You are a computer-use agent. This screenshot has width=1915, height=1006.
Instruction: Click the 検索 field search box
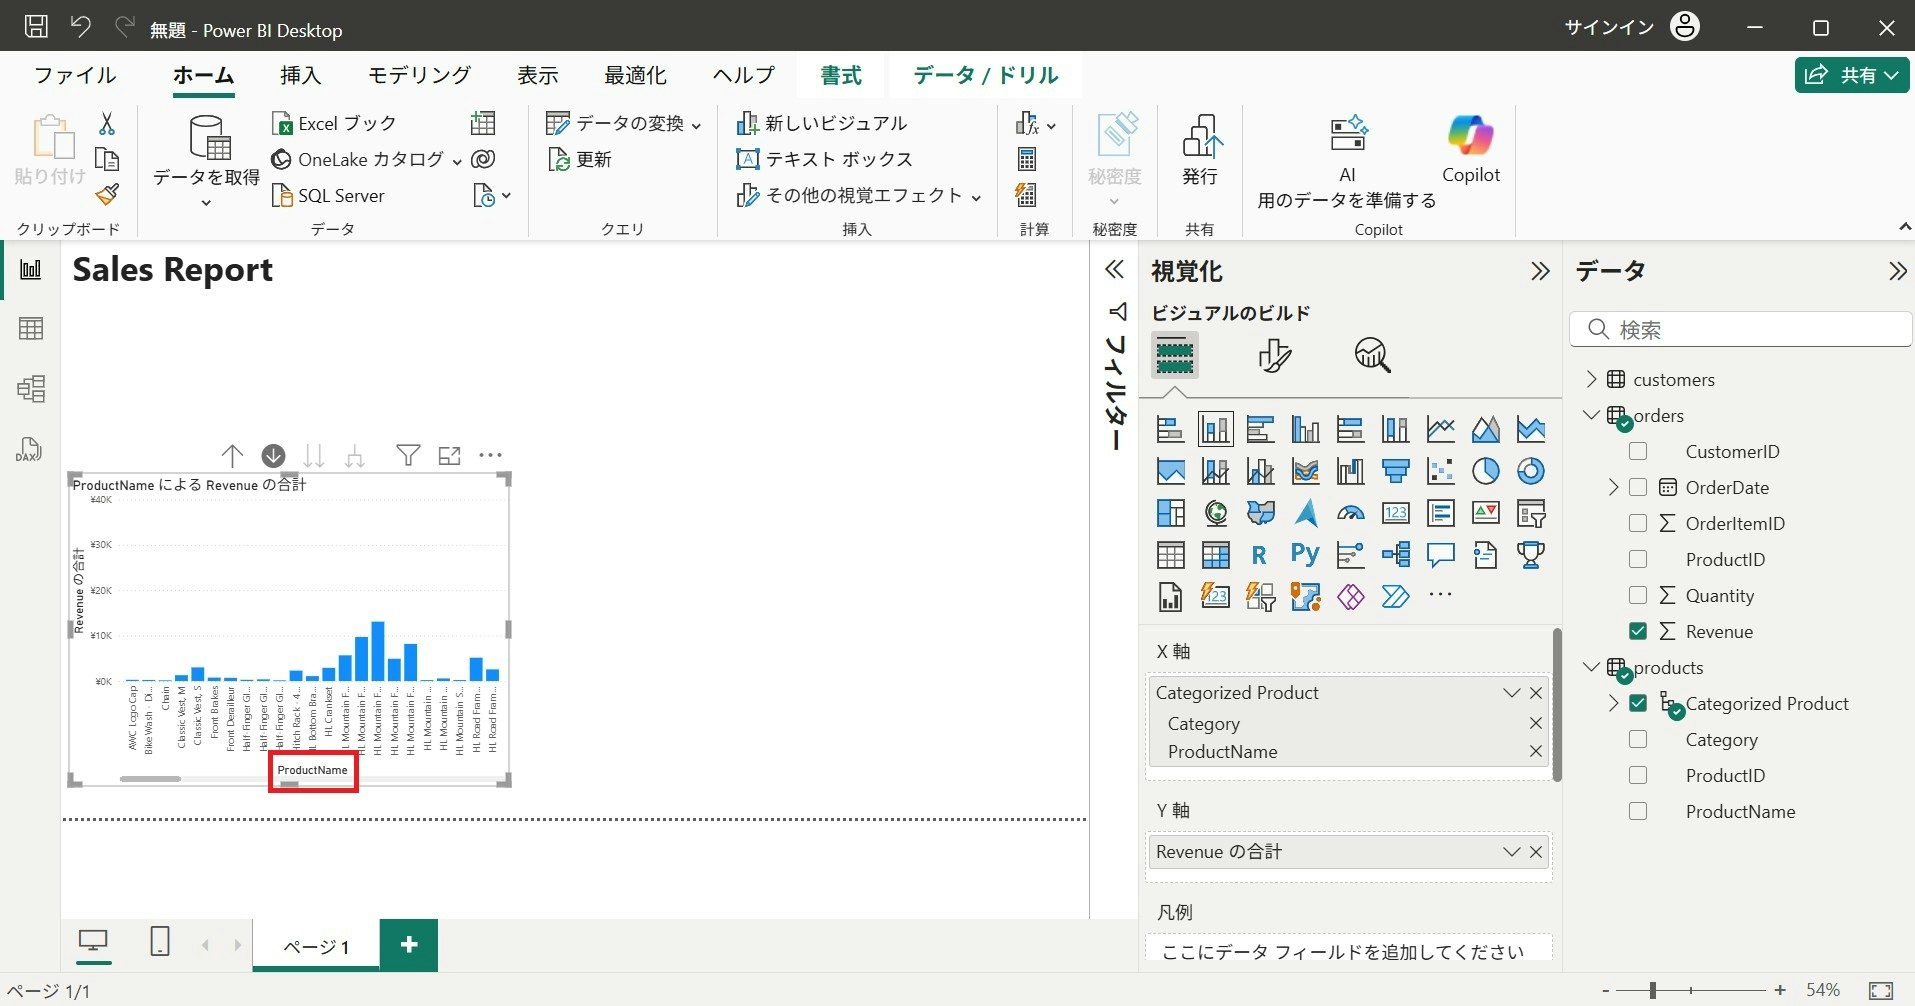point(1741,329)
